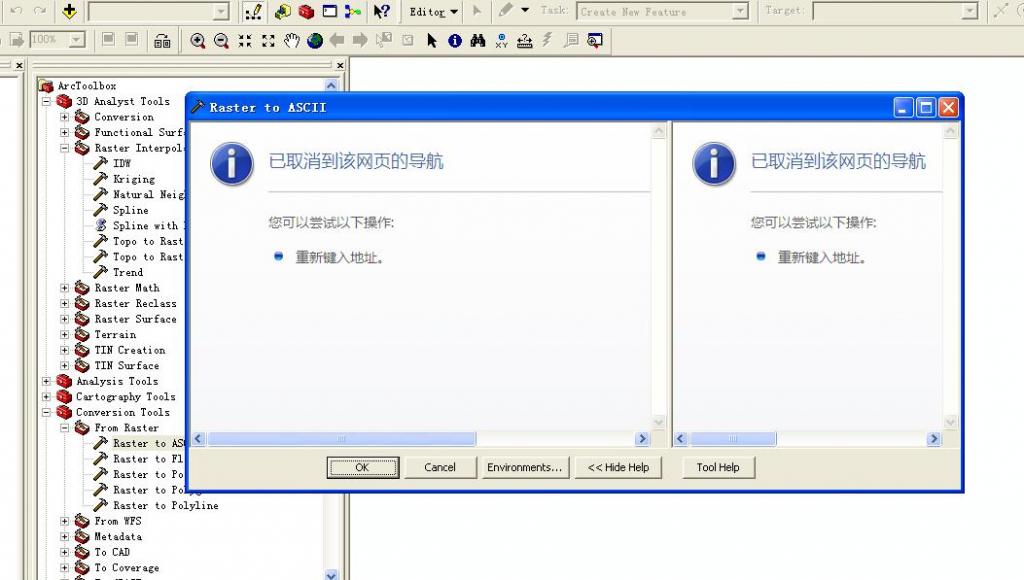Choose the Select Elements arrow tool
This screenshot has height=580, width=1024.
coord(432,40)
